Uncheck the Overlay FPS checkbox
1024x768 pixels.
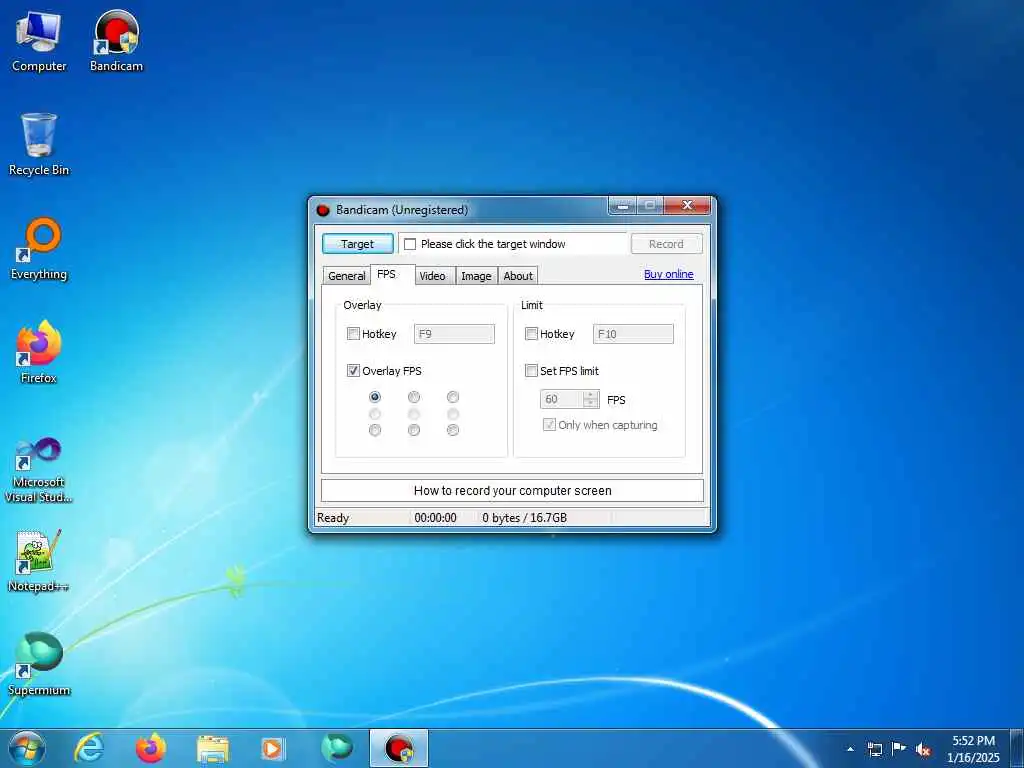[353, 371]
